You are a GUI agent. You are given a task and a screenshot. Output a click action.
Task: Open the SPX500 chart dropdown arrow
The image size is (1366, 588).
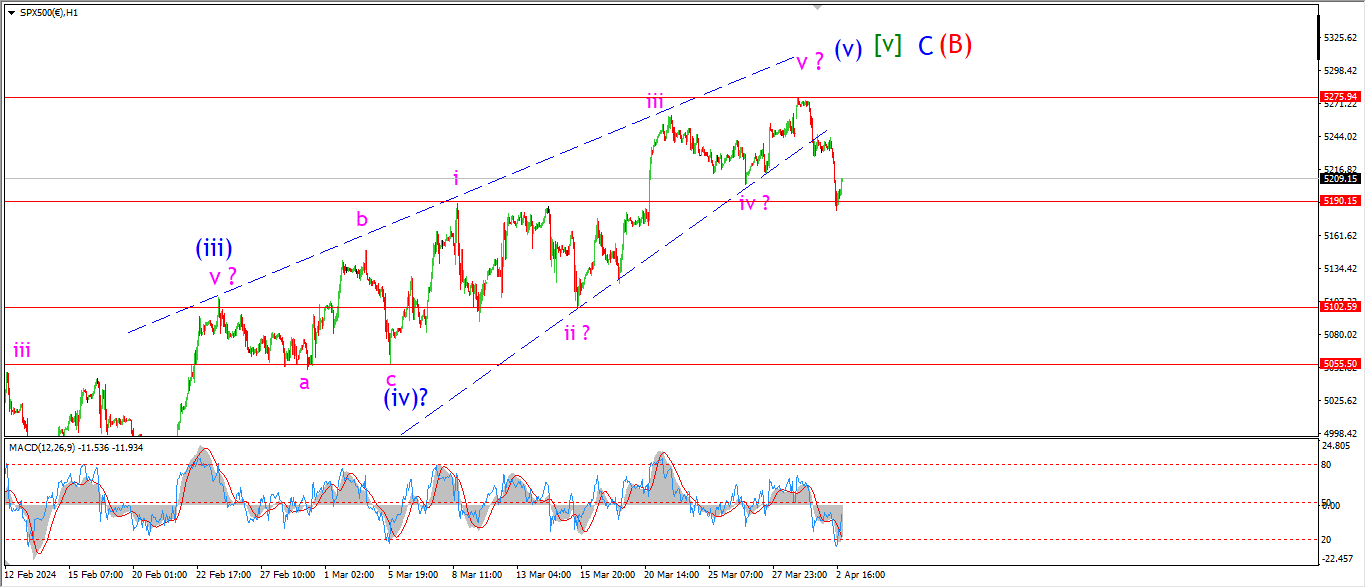coord(10,11)
